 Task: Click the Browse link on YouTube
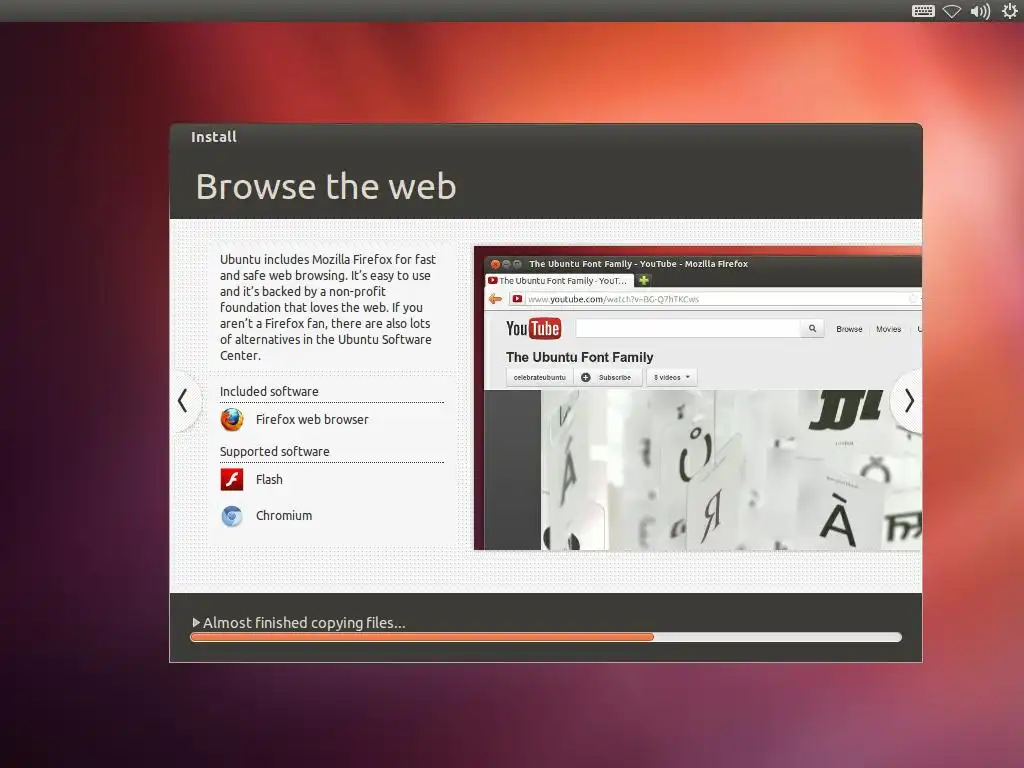coord(849,329)
